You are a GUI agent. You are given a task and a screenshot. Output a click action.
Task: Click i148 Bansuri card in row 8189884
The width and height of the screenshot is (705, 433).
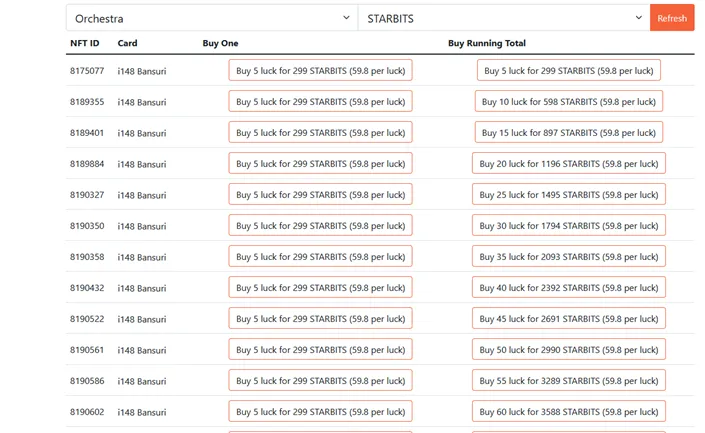click(x=142, y=164)
